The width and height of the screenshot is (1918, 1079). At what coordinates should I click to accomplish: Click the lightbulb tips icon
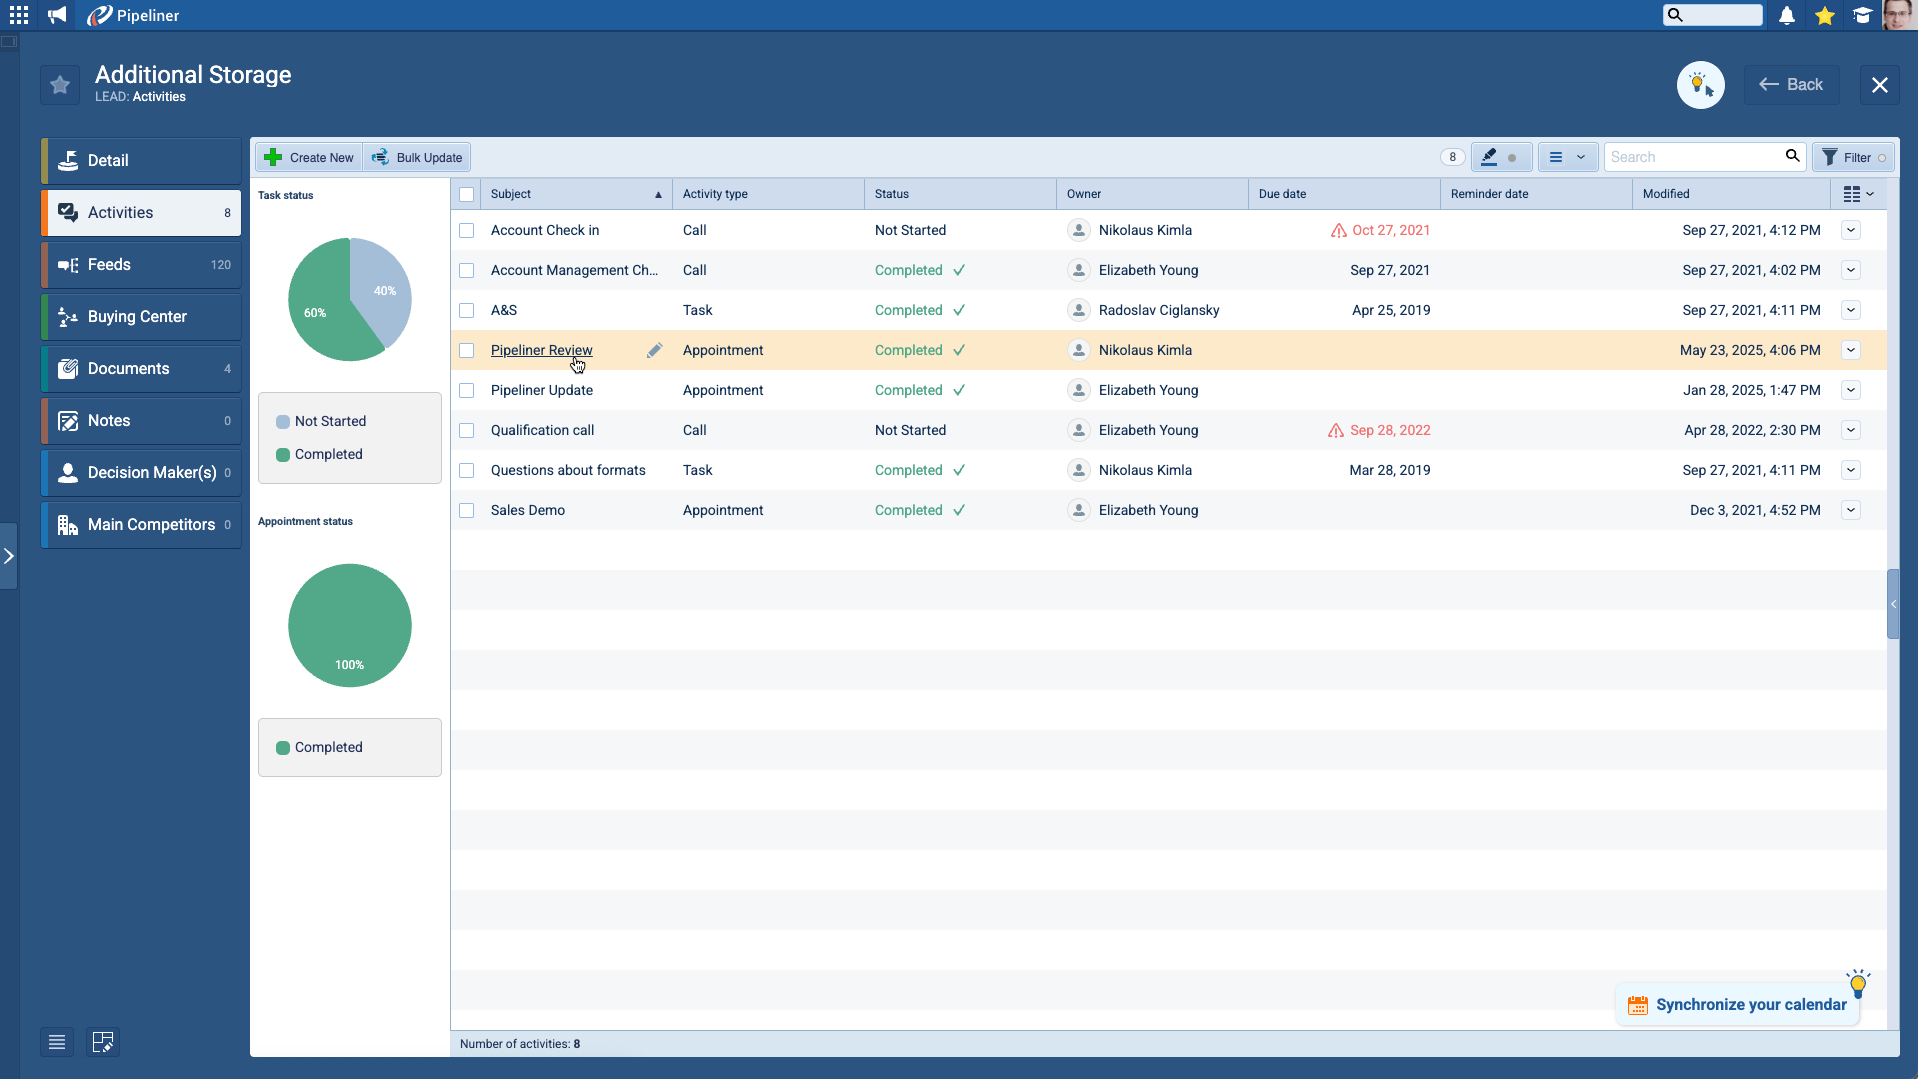[x=1700, y=85]
